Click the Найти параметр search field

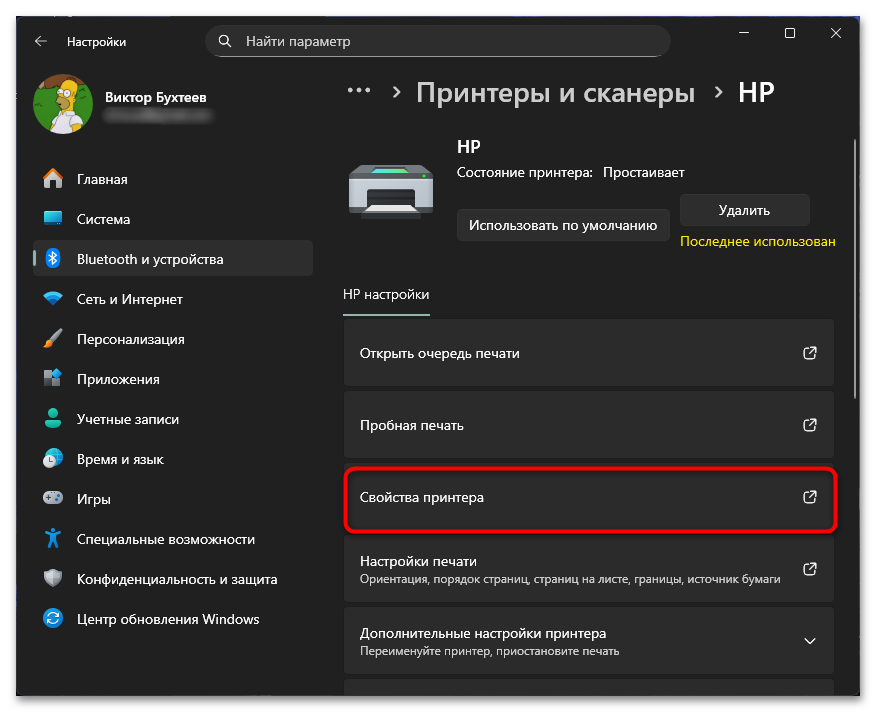[x=438, y=41]
